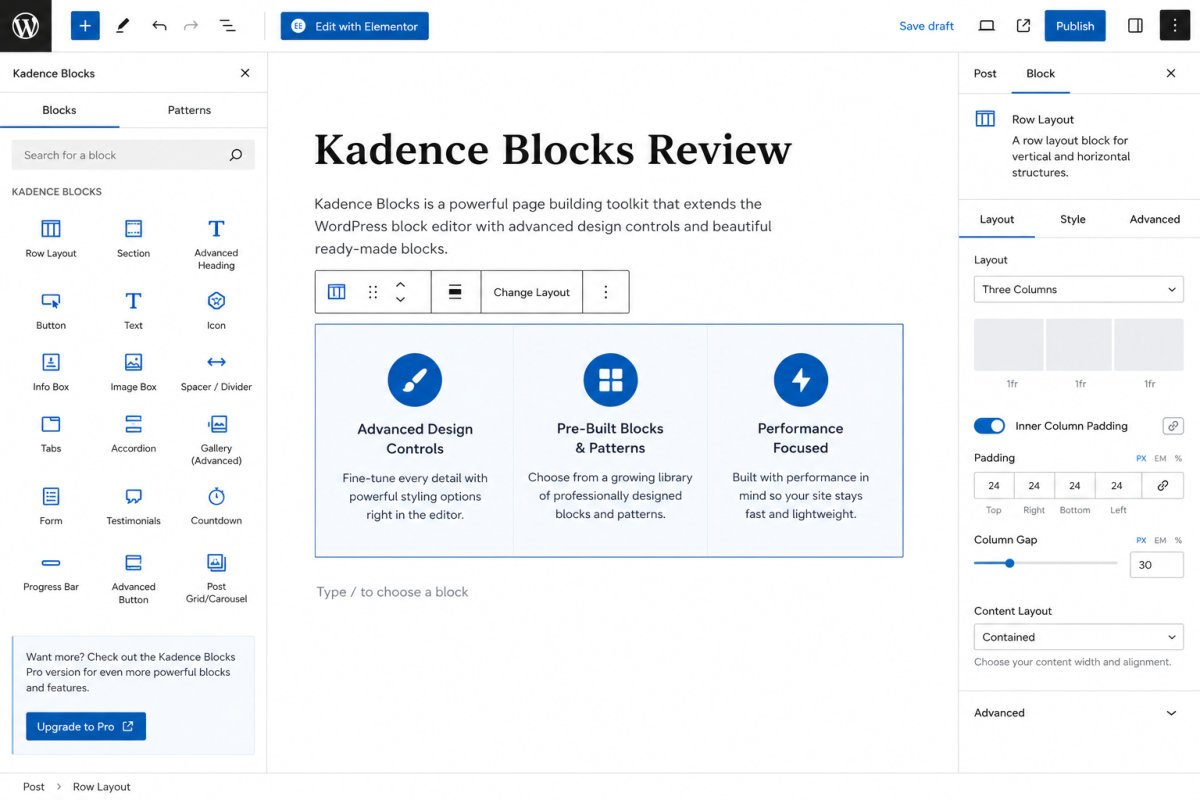The image size is (1200, 800).
Task: Open the Post settings tab
Action: point(985,73)
